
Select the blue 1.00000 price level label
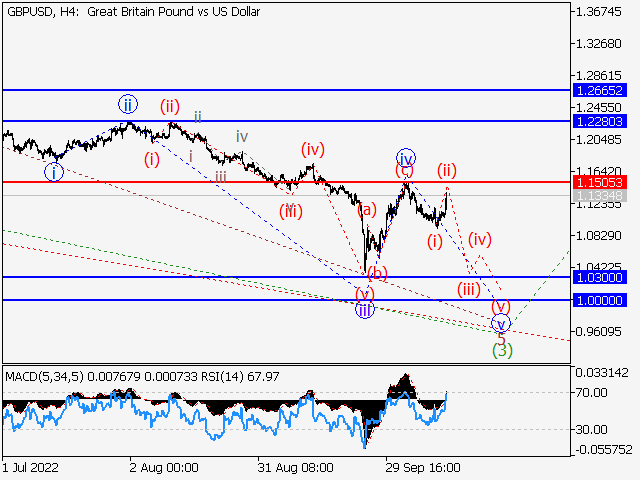coord(600,300)
